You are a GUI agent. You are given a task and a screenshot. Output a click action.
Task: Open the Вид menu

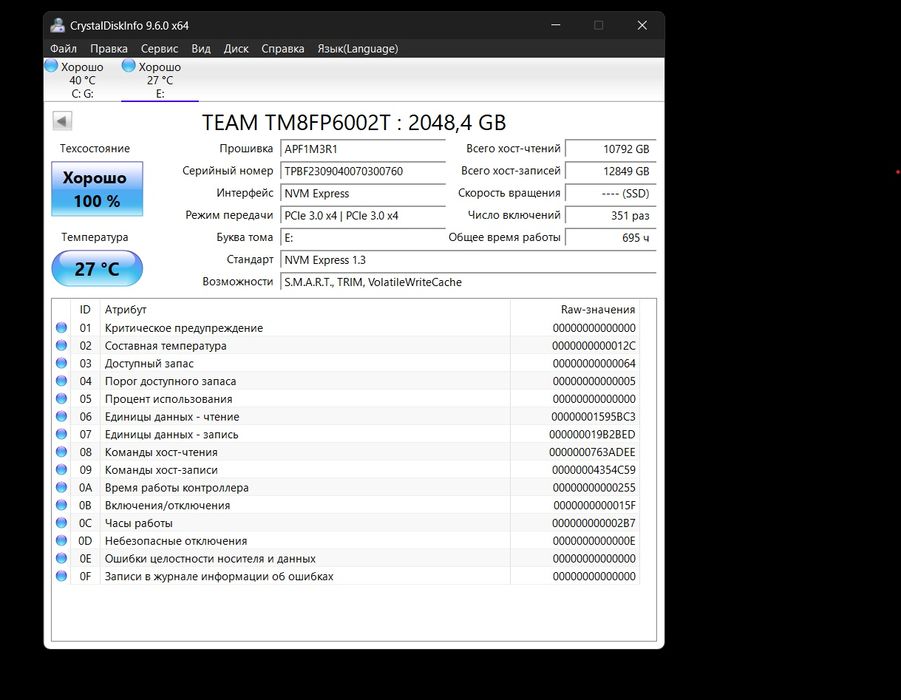[201, 49]
